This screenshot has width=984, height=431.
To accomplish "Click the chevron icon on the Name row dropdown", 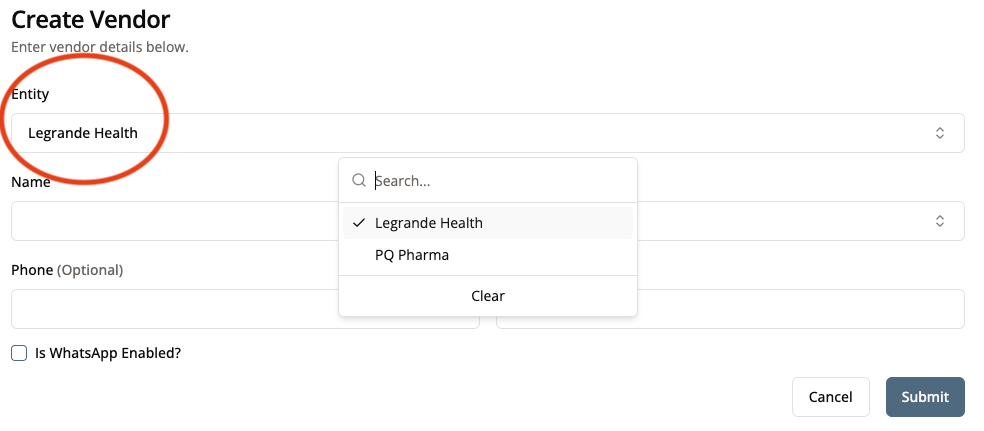I will click(x=940, y=221).
